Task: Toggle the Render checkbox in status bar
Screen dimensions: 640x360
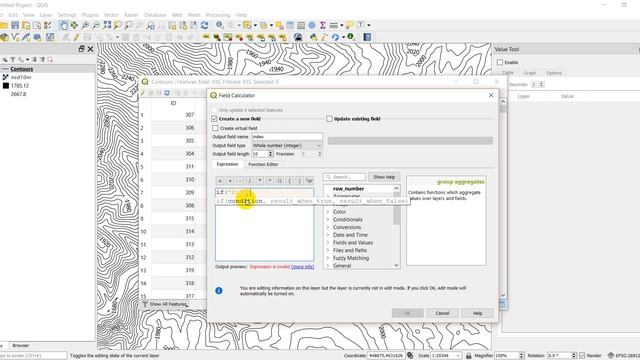Action: (x=582, y=356)
